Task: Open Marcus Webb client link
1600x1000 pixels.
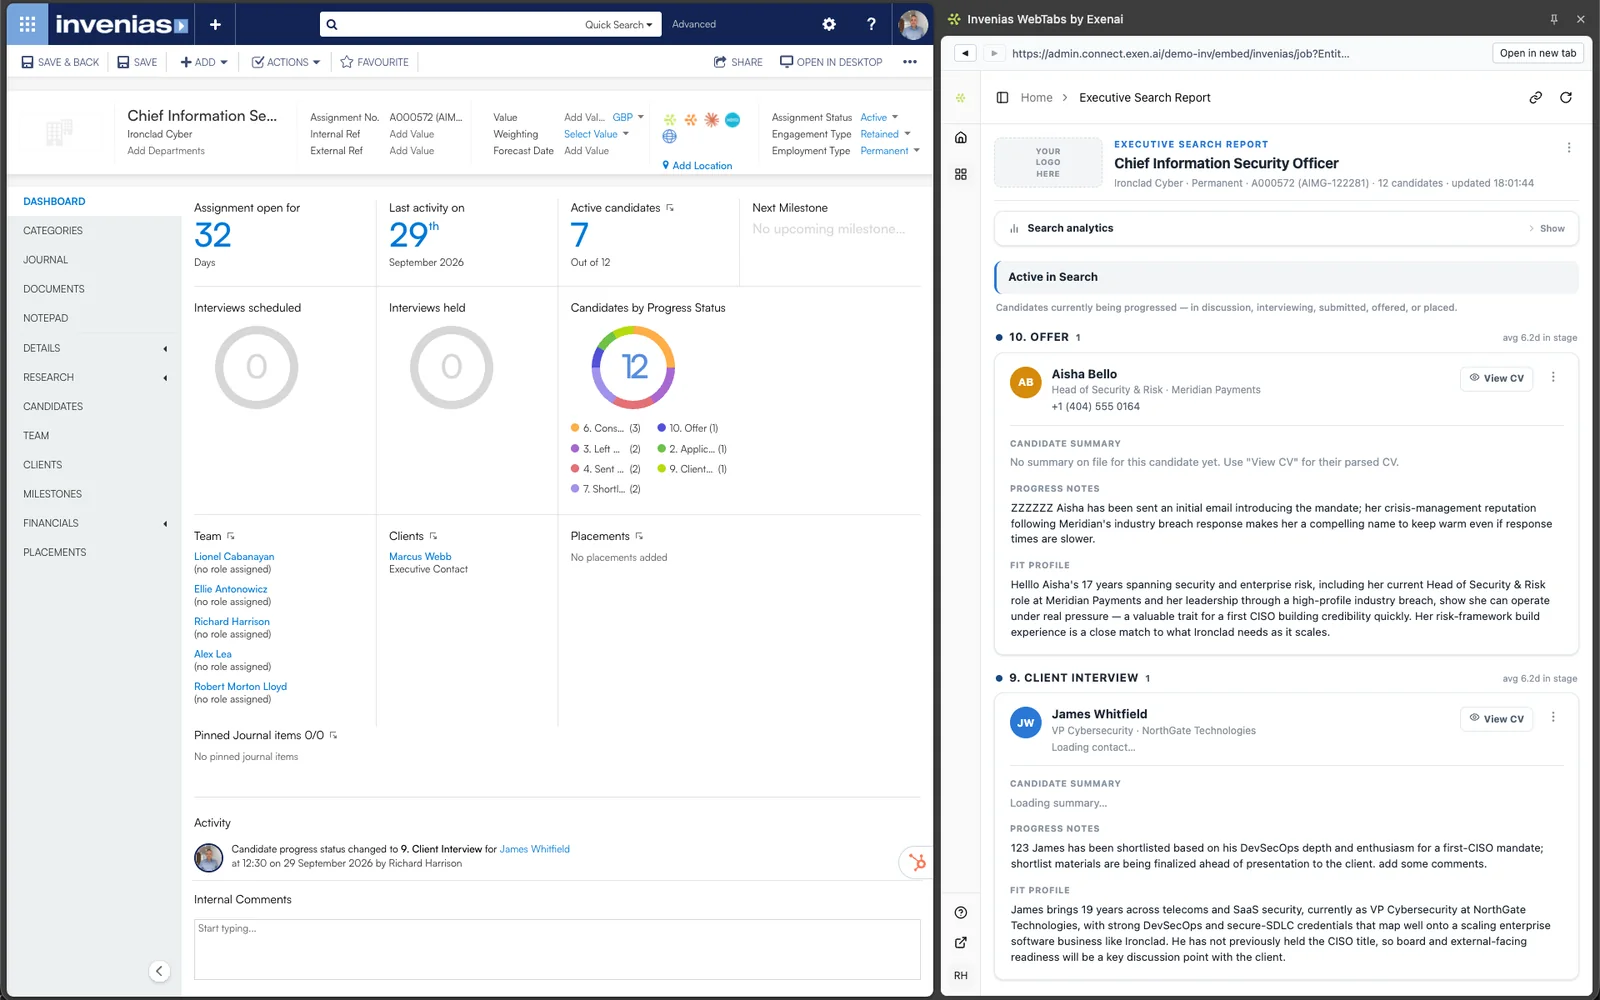Action: (420, 557)
